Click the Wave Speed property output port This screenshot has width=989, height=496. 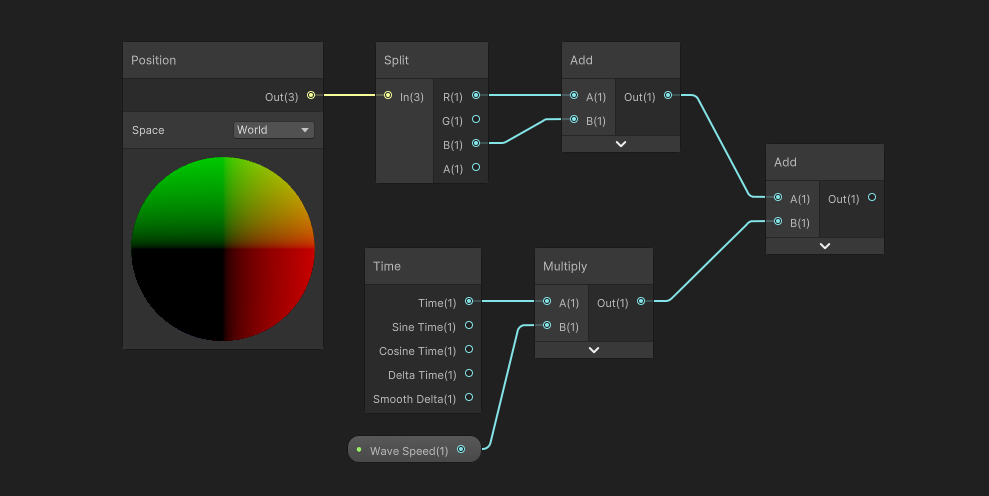coord(461,450)
